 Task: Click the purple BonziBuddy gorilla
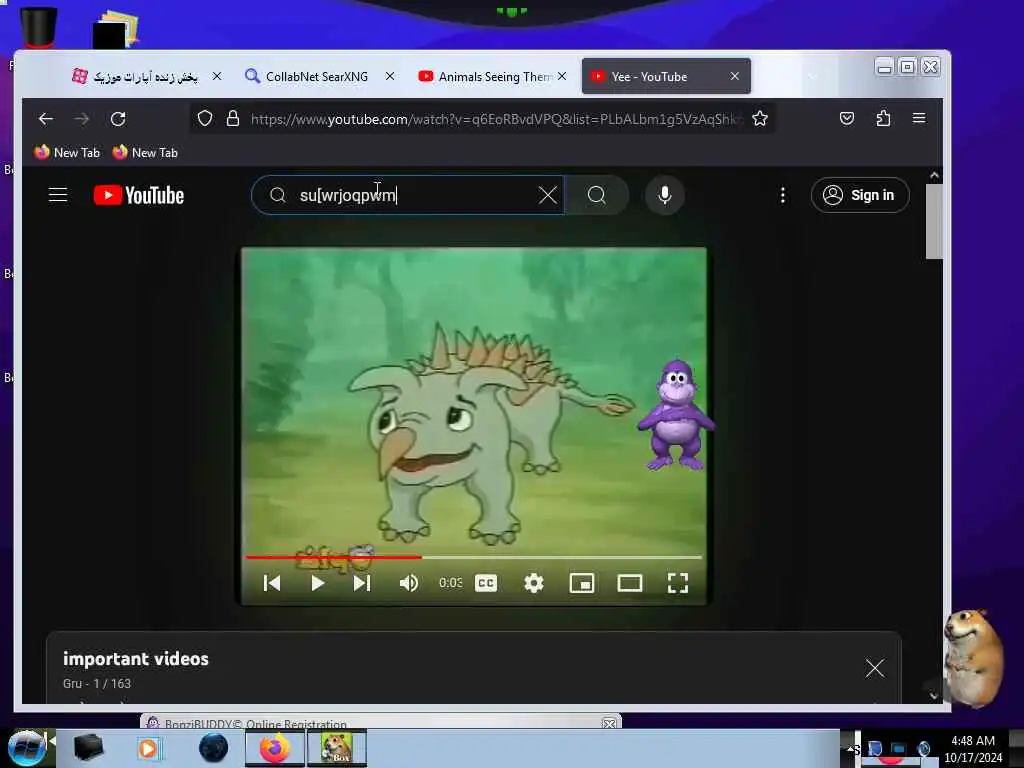675,415
